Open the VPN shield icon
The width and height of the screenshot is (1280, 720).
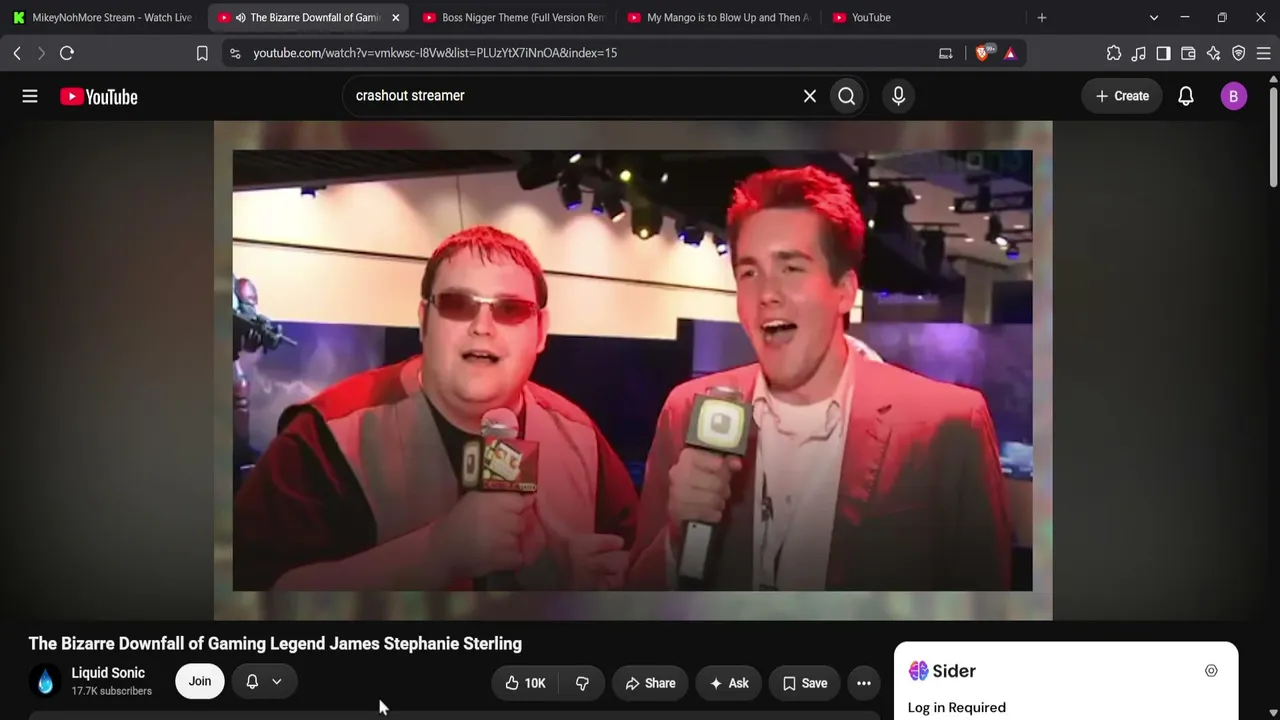[x=1239, y=53]
